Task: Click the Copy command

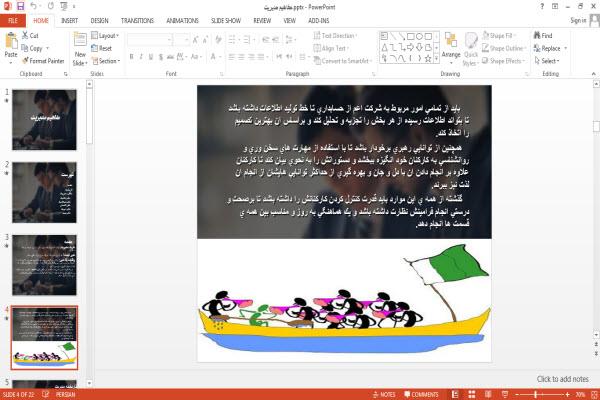Action: [32, 48]
